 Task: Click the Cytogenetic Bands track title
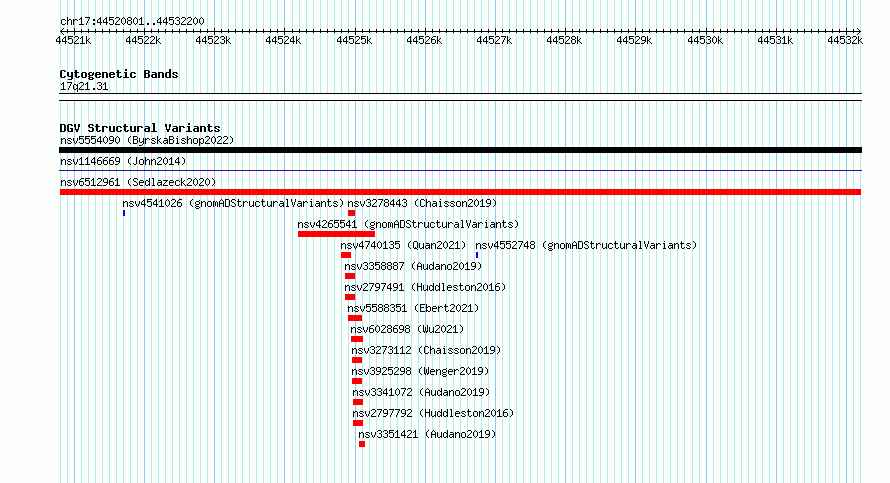coord(119,74)
